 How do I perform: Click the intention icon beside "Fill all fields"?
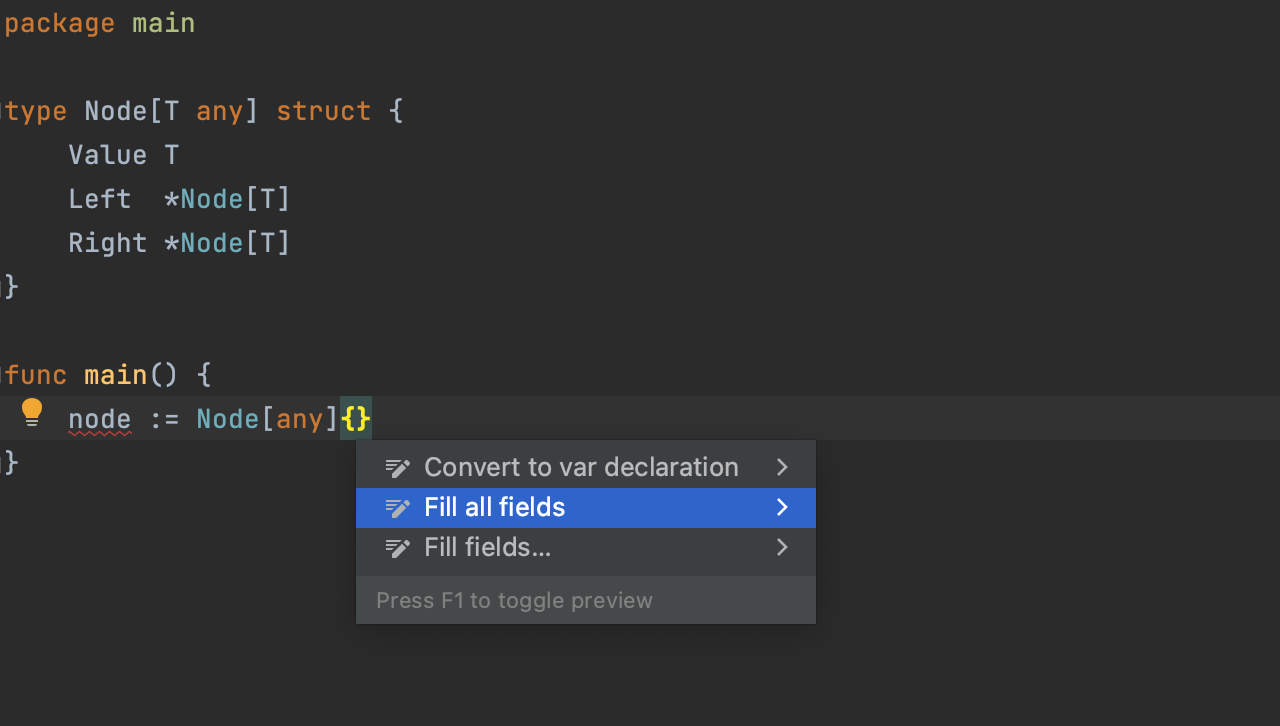tap(399, 507)
